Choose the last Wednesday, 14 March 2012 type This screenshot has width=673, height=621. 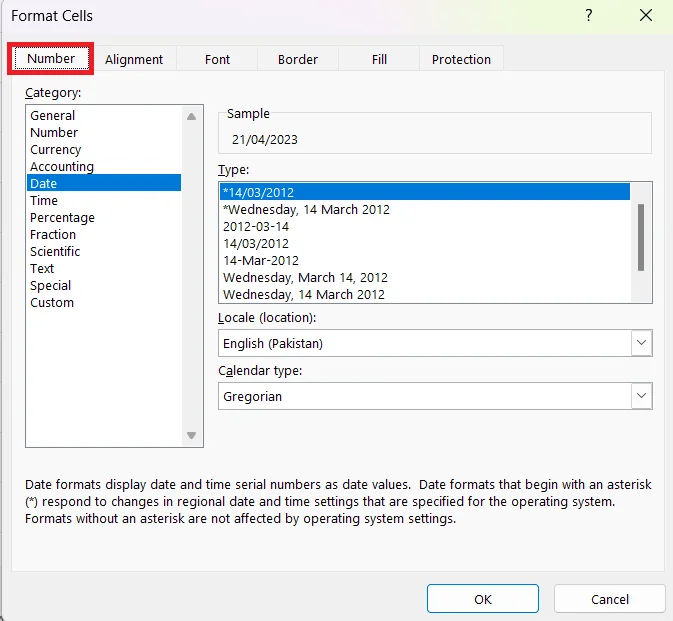[425, 294]
